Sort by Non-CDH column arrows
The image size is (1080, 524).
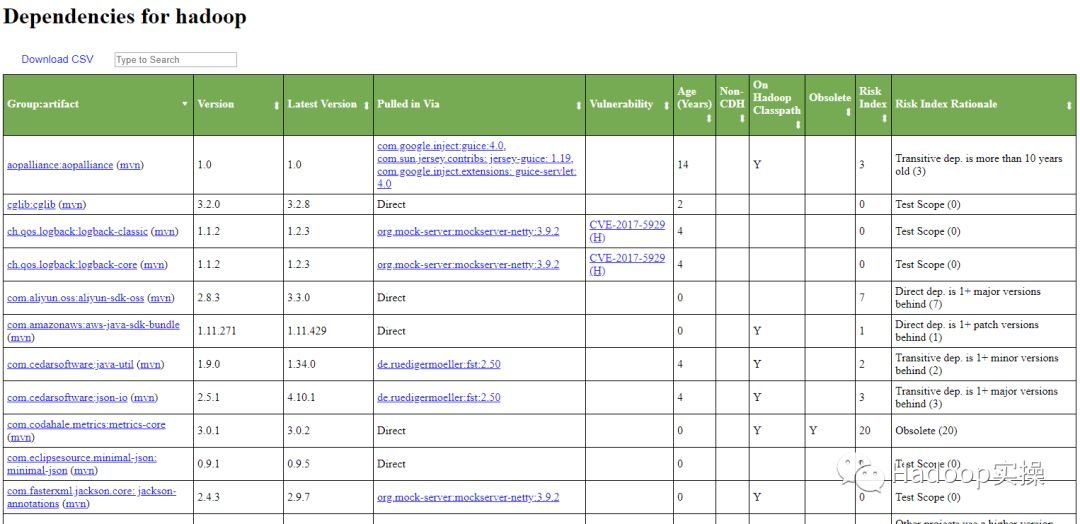[x=742, y=118]
